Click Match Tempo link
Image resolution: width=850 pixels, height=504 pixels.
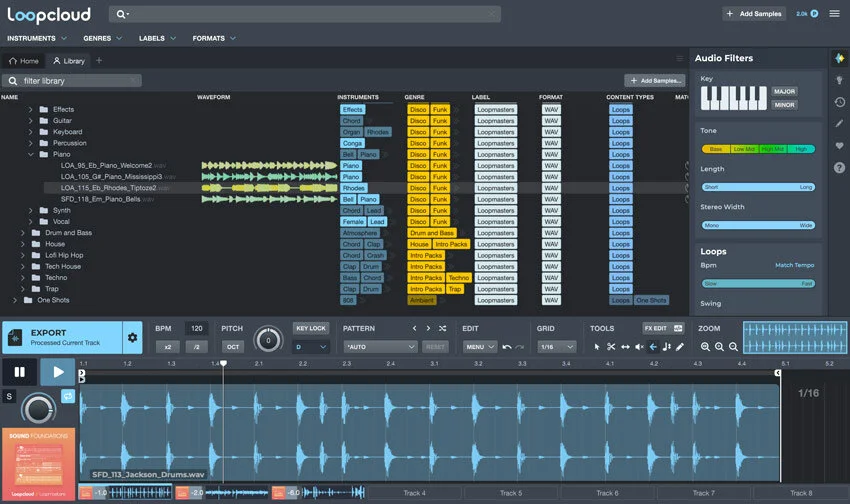coord(794,266)
